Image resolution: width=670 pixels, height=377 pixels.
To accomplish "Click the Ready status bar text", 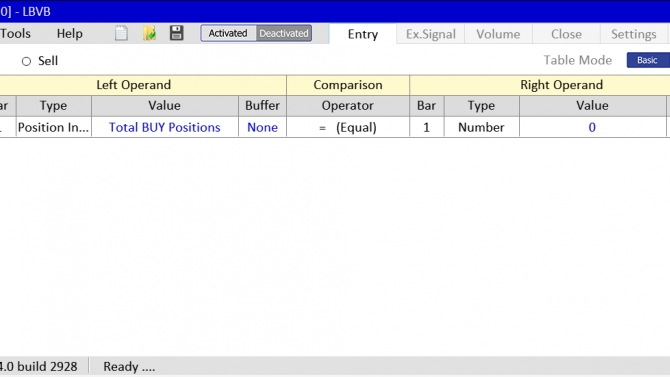I will click(129, 367).
